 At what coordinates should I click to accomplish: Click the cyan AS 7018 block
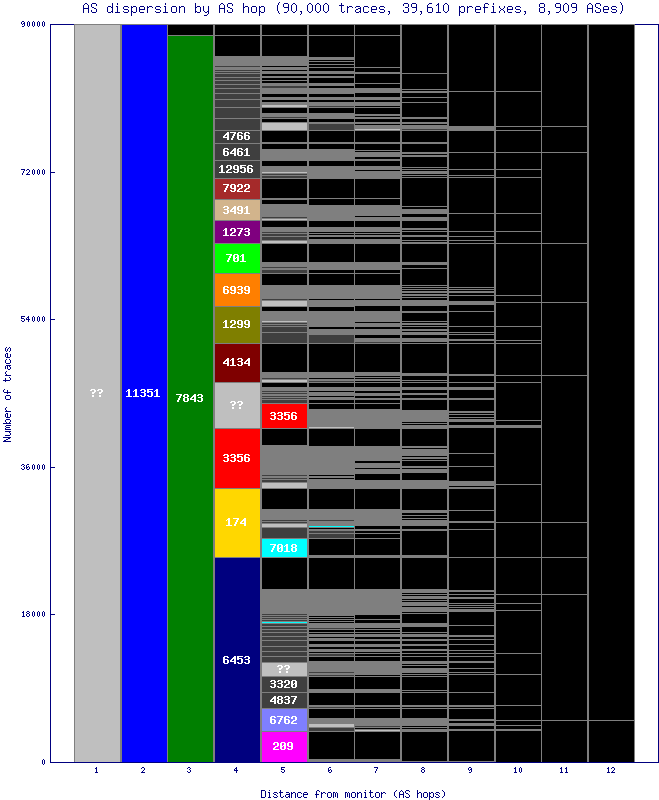coord(284,548)
